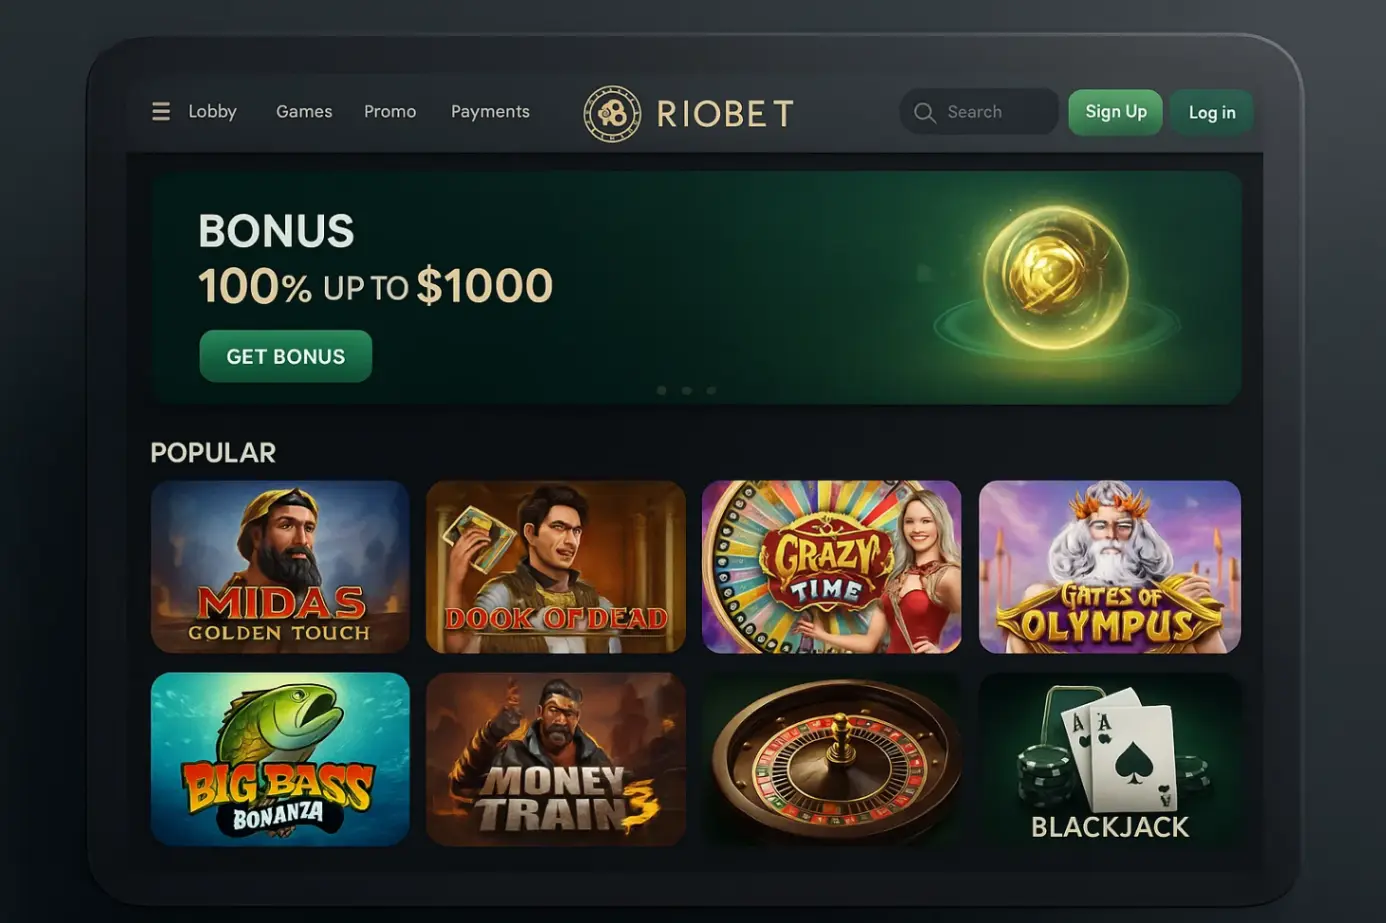
Task: Open the Games menu item
Action: click(x=303, y=111)
